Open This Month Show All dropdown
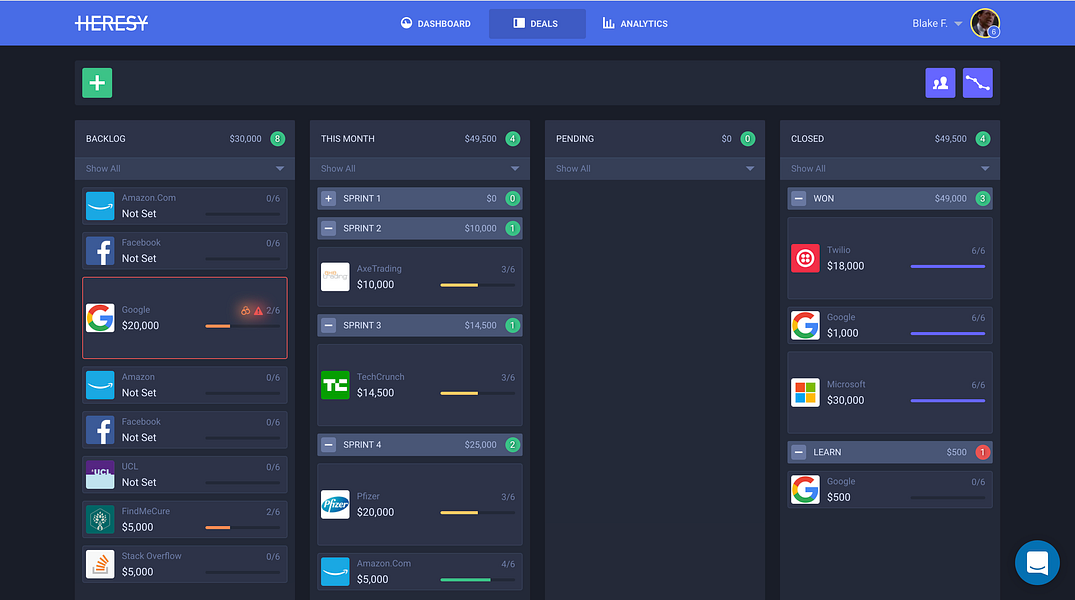This screenshot has height=600, width=1075. click(420, 169)
